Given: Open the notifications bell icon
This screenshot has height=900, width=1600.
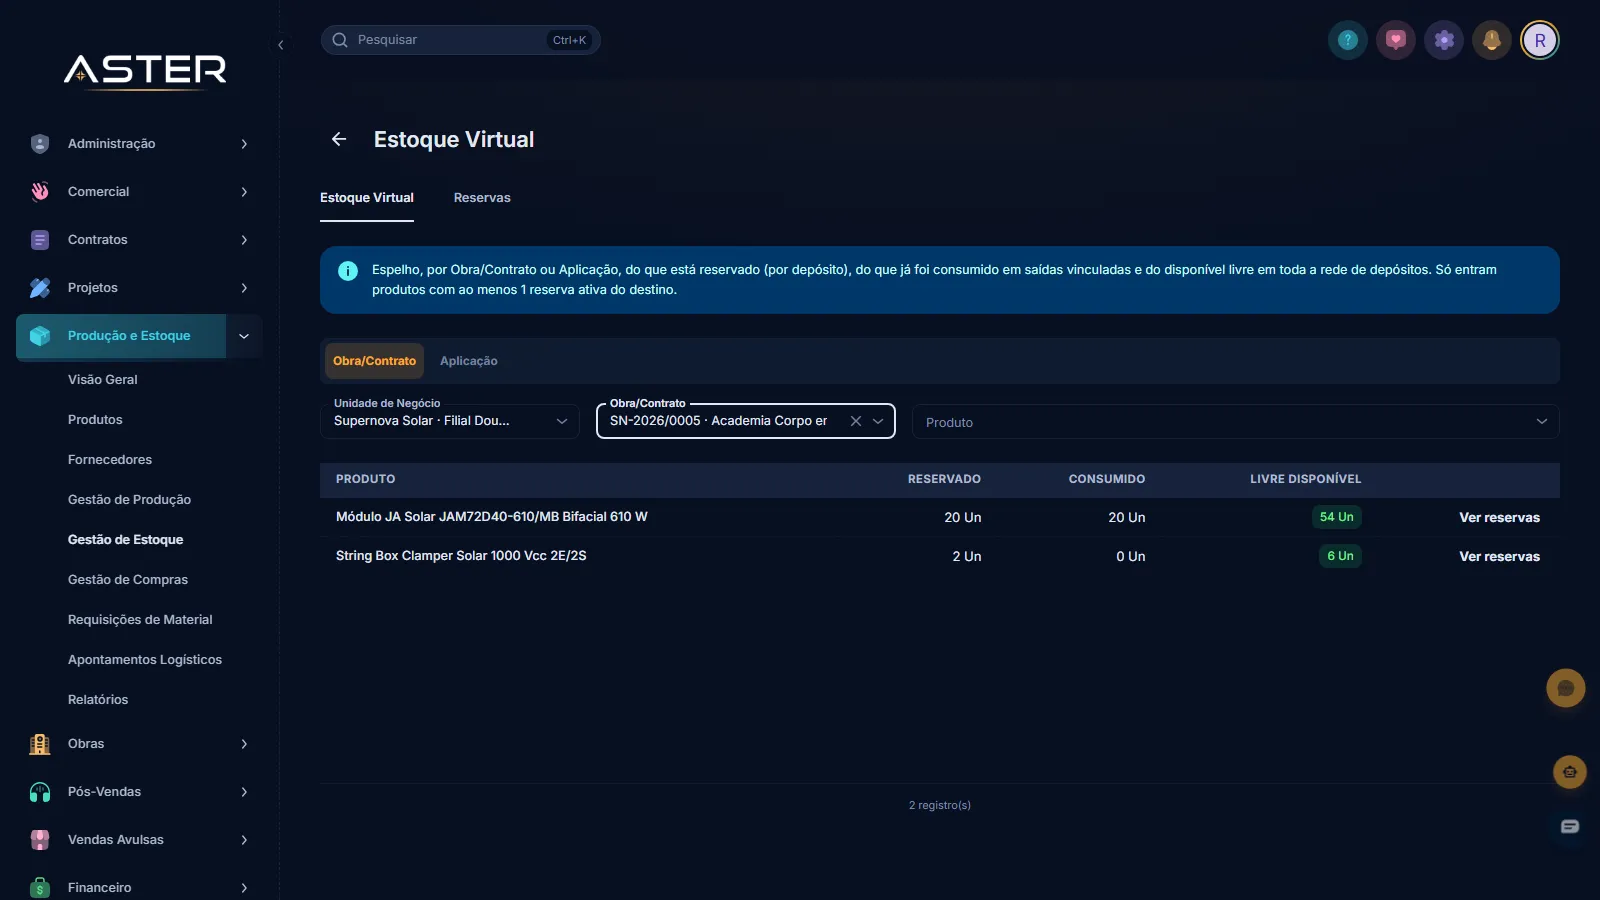Looking at the screenshot, I should (x=1492, y=40).
